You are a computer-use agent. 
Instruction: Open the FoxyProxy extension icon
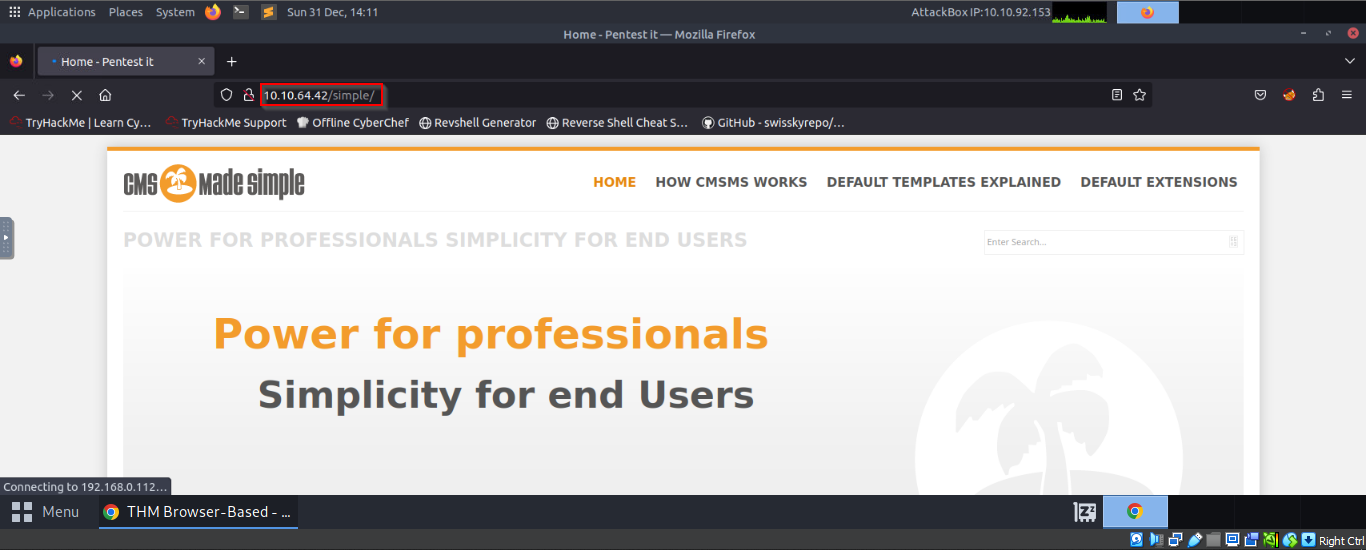click(1290, 95)
